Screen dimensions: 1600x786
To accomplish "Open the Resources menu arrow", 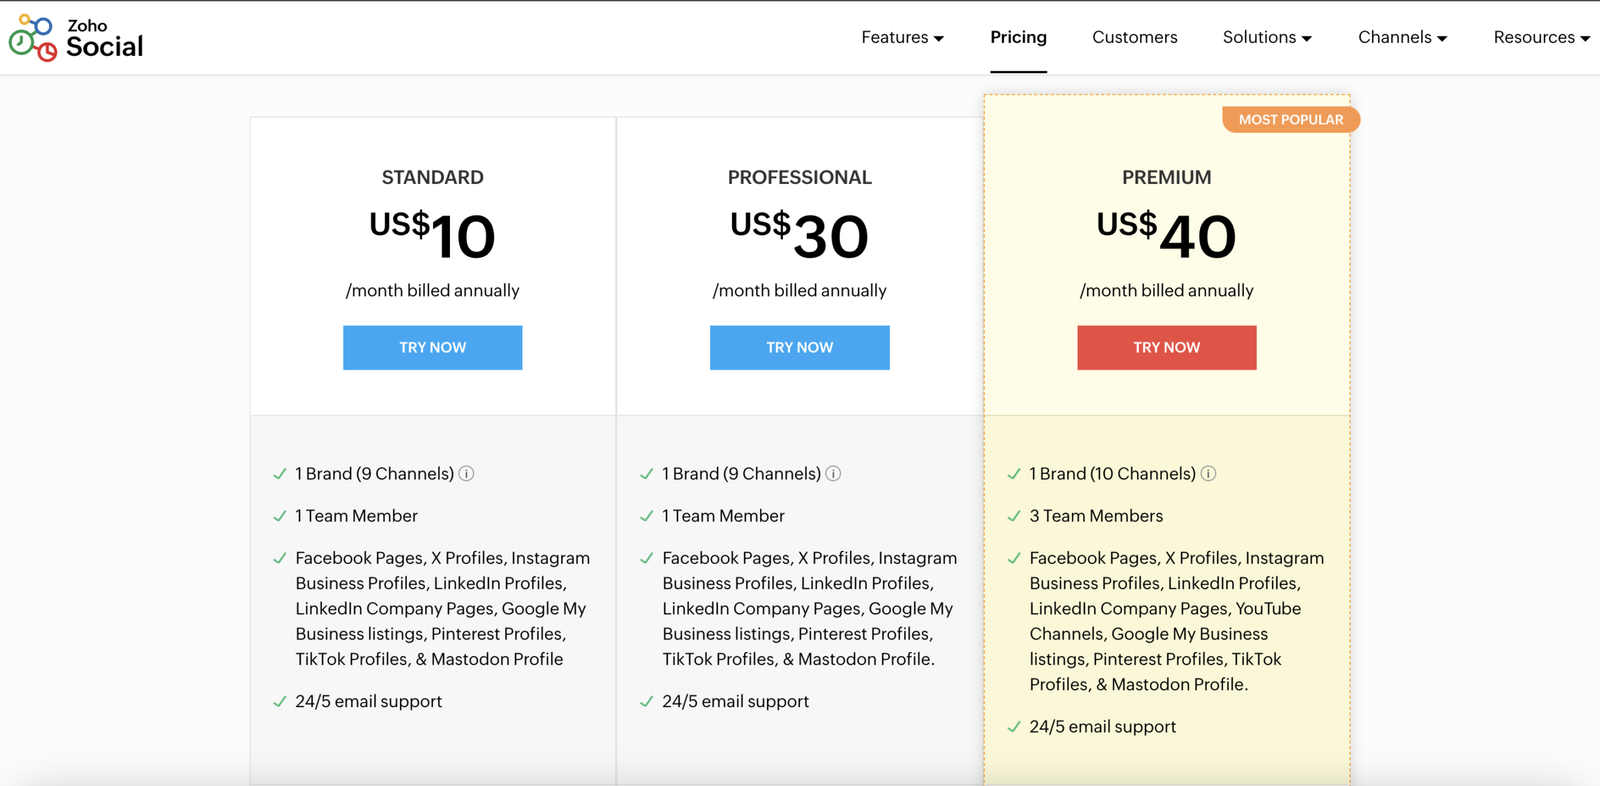I will [1584, 39].
